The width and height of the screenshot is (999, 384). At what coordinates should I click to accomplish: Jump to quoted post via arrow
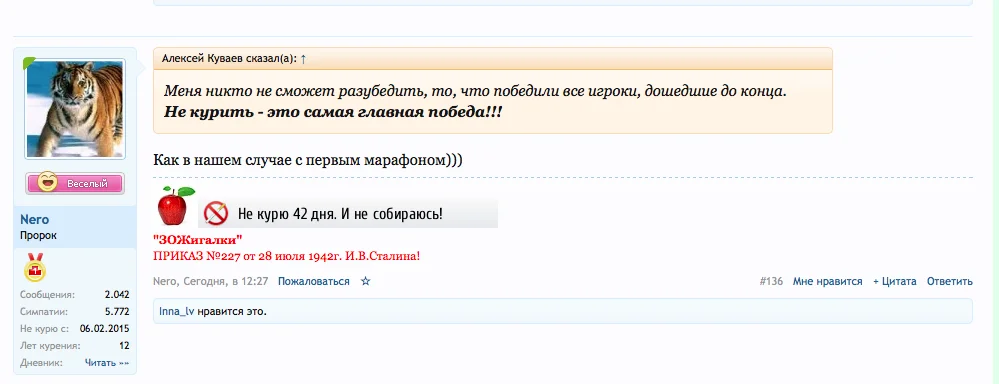pyautogui.click(x=303, y=59)
